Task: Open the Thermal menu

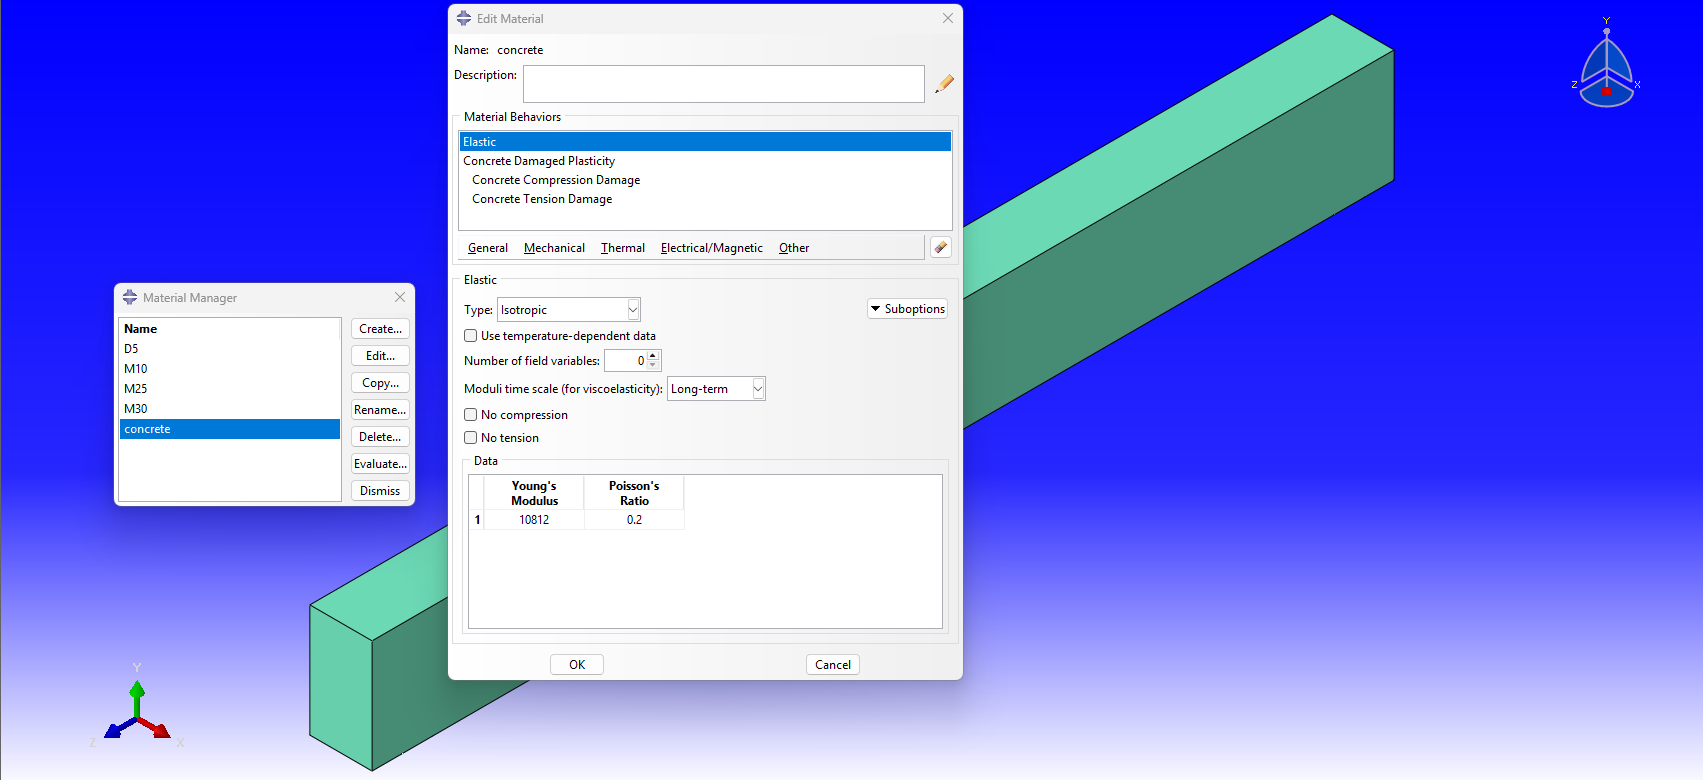Action: [x=622, y=248]
